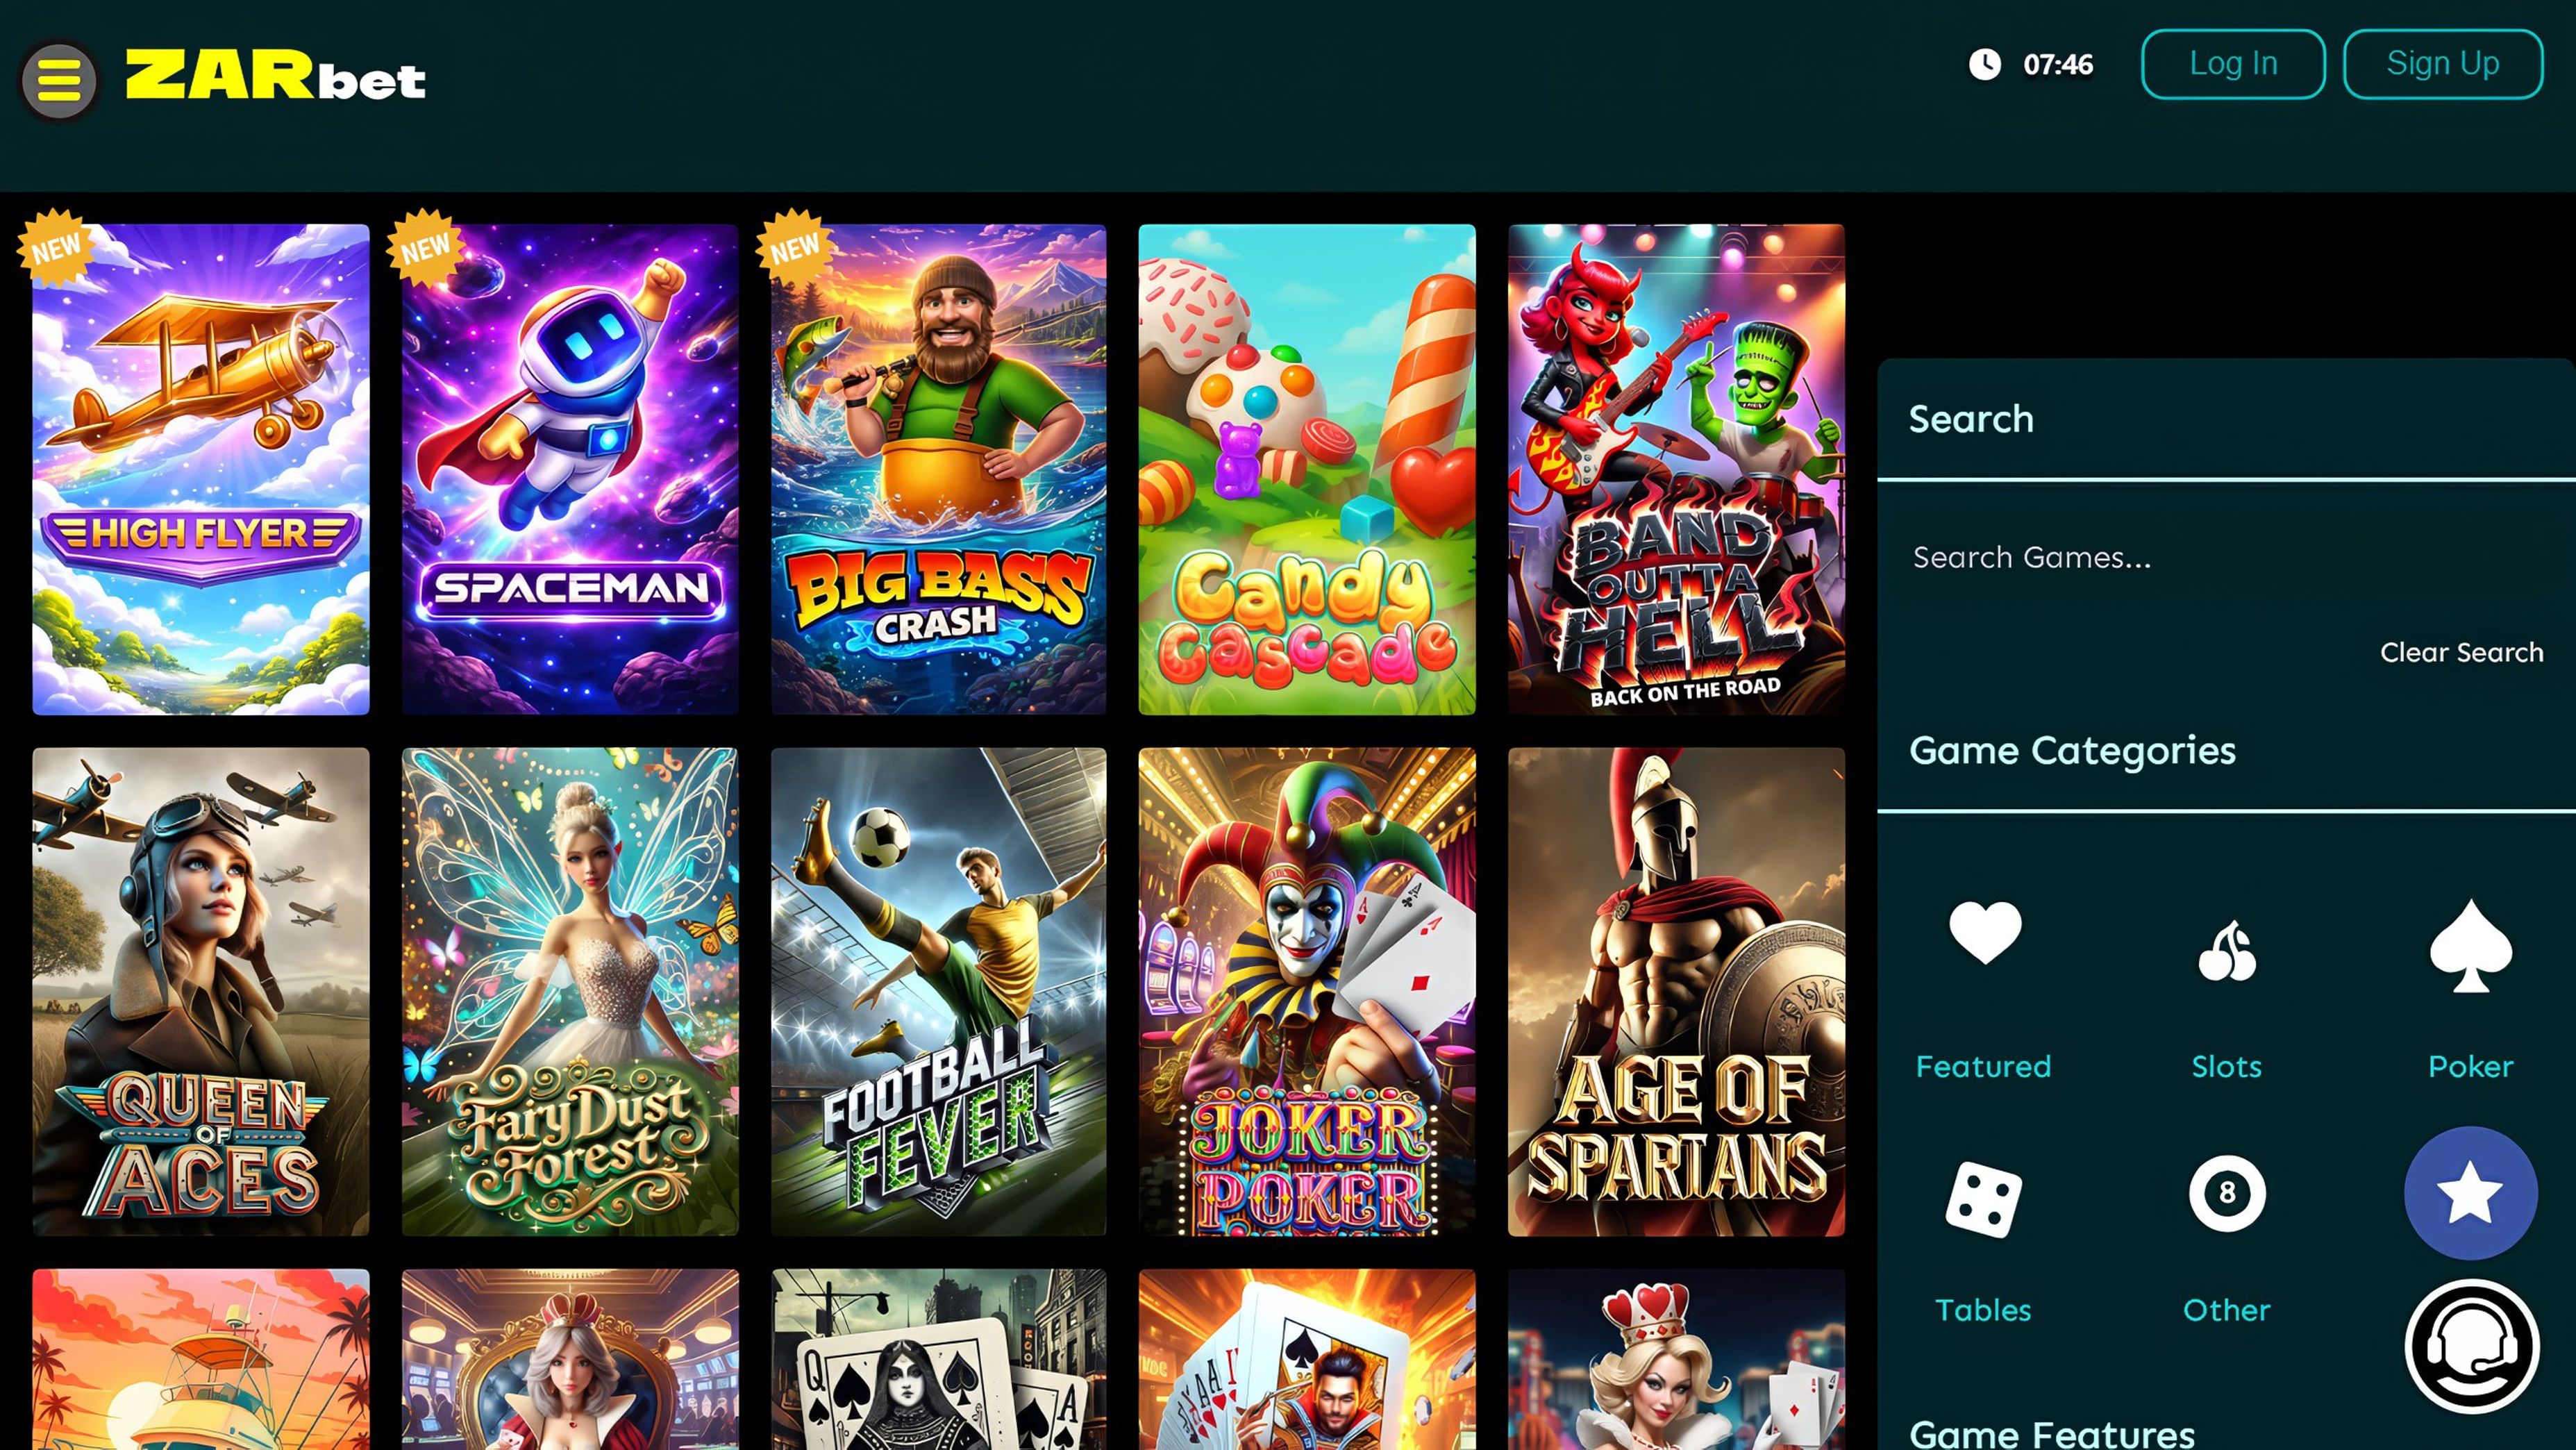Open live support headset chat icon
Viewport: 2576px width, 1450px height.
pyautogui.click(x=2471, y=1346)
